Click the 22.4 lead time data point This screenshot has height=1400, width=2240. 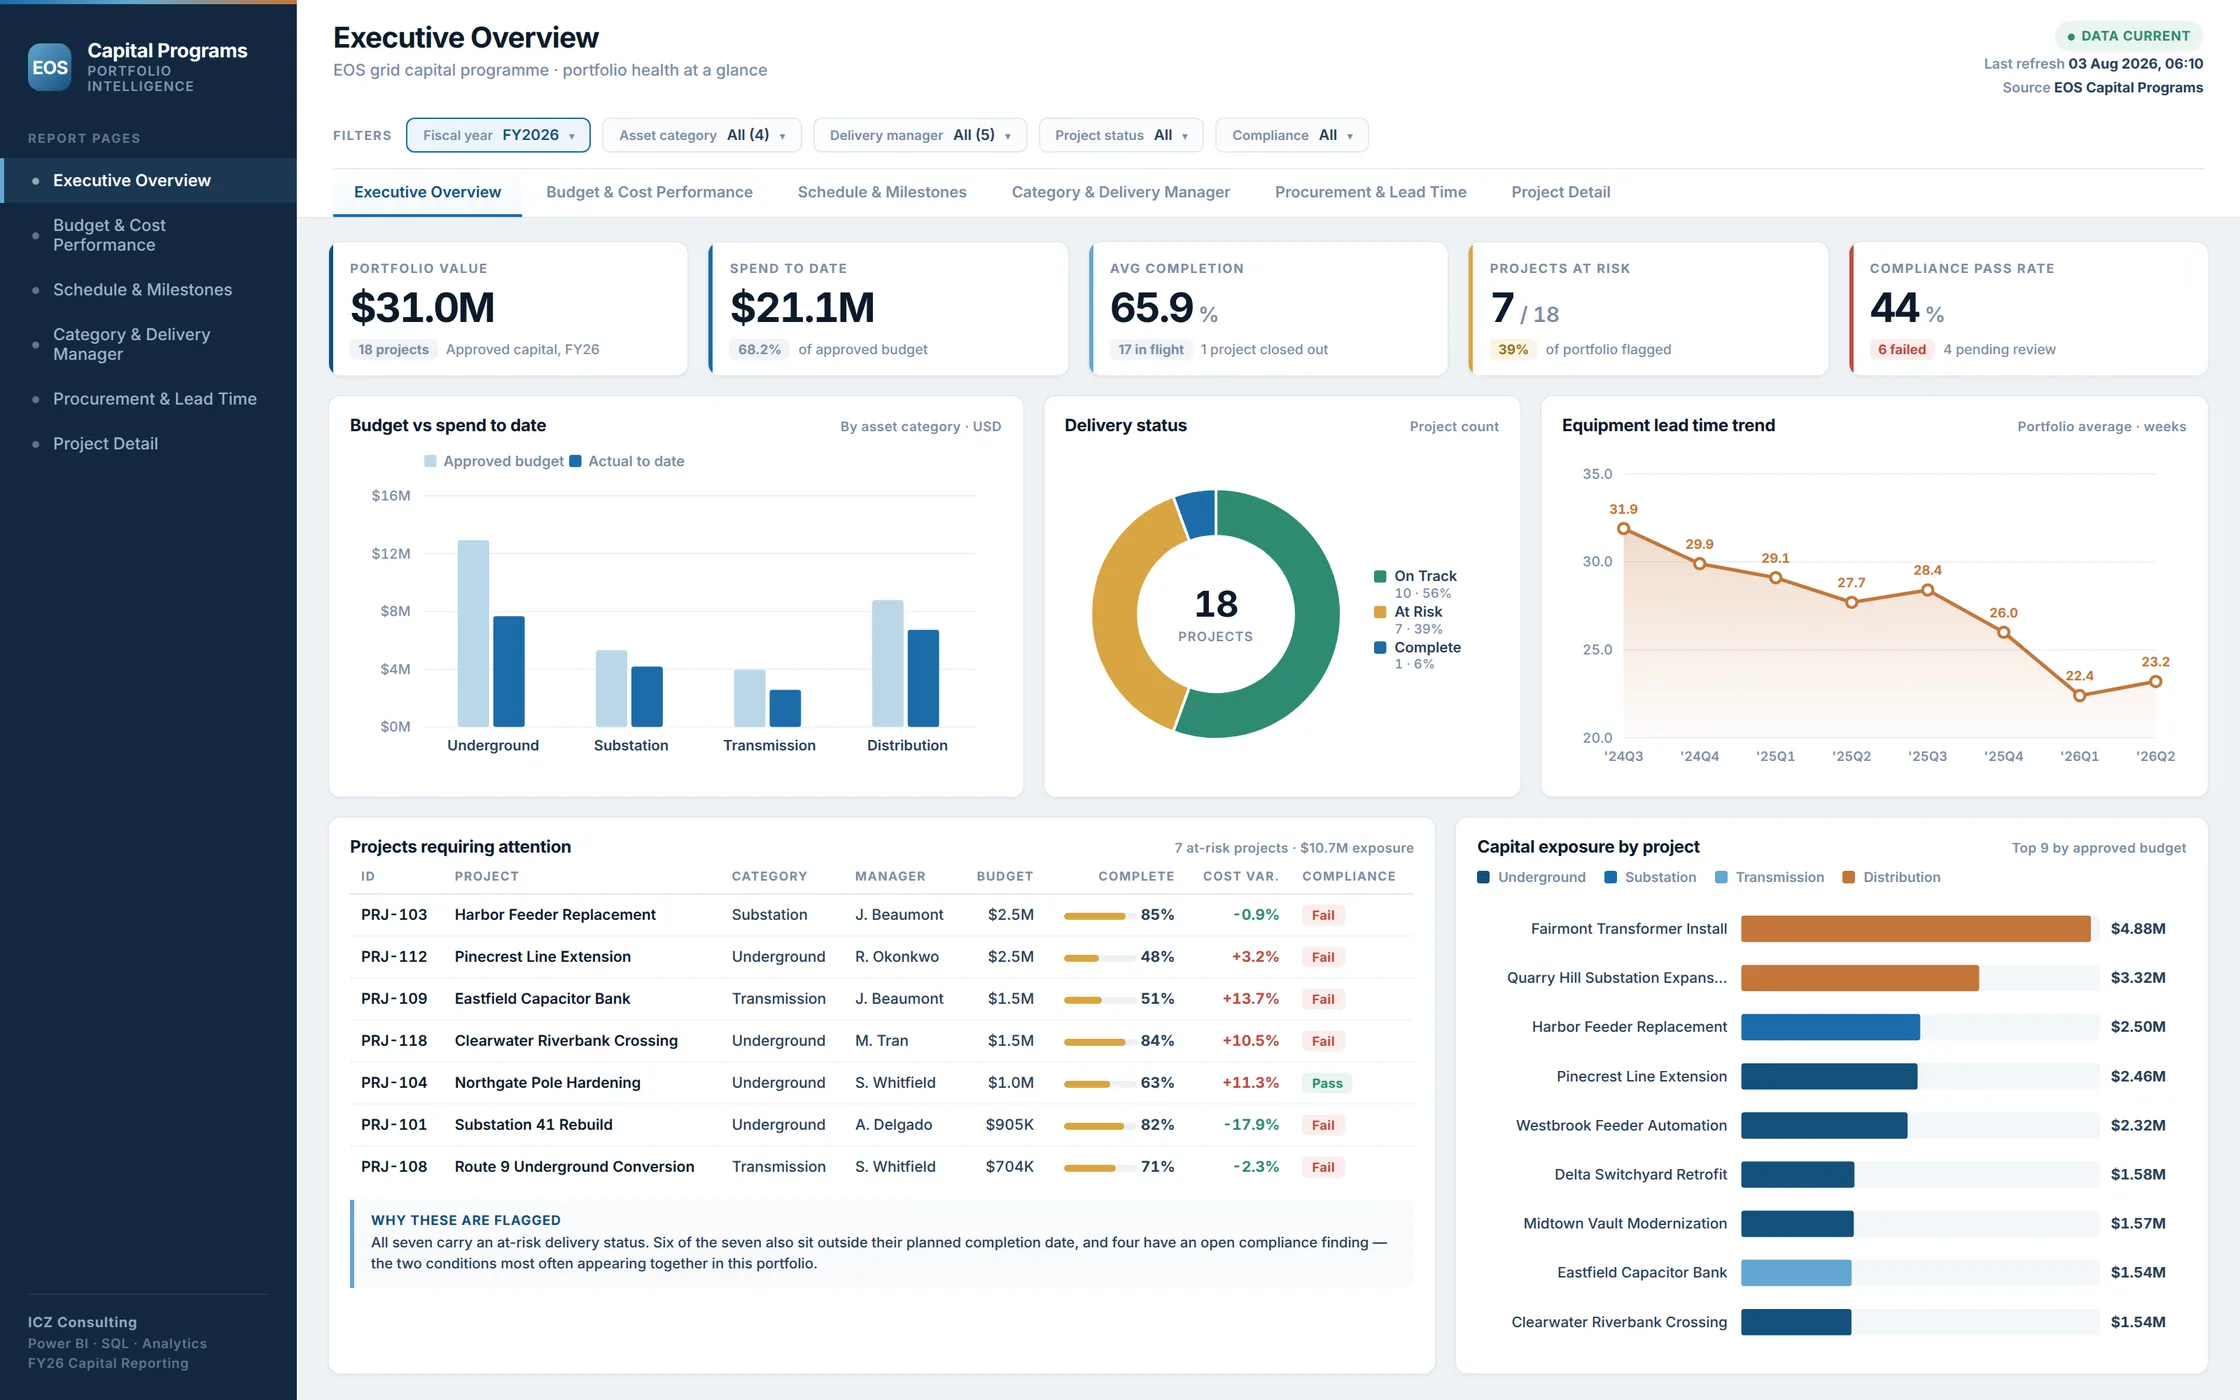[2079, 695]
